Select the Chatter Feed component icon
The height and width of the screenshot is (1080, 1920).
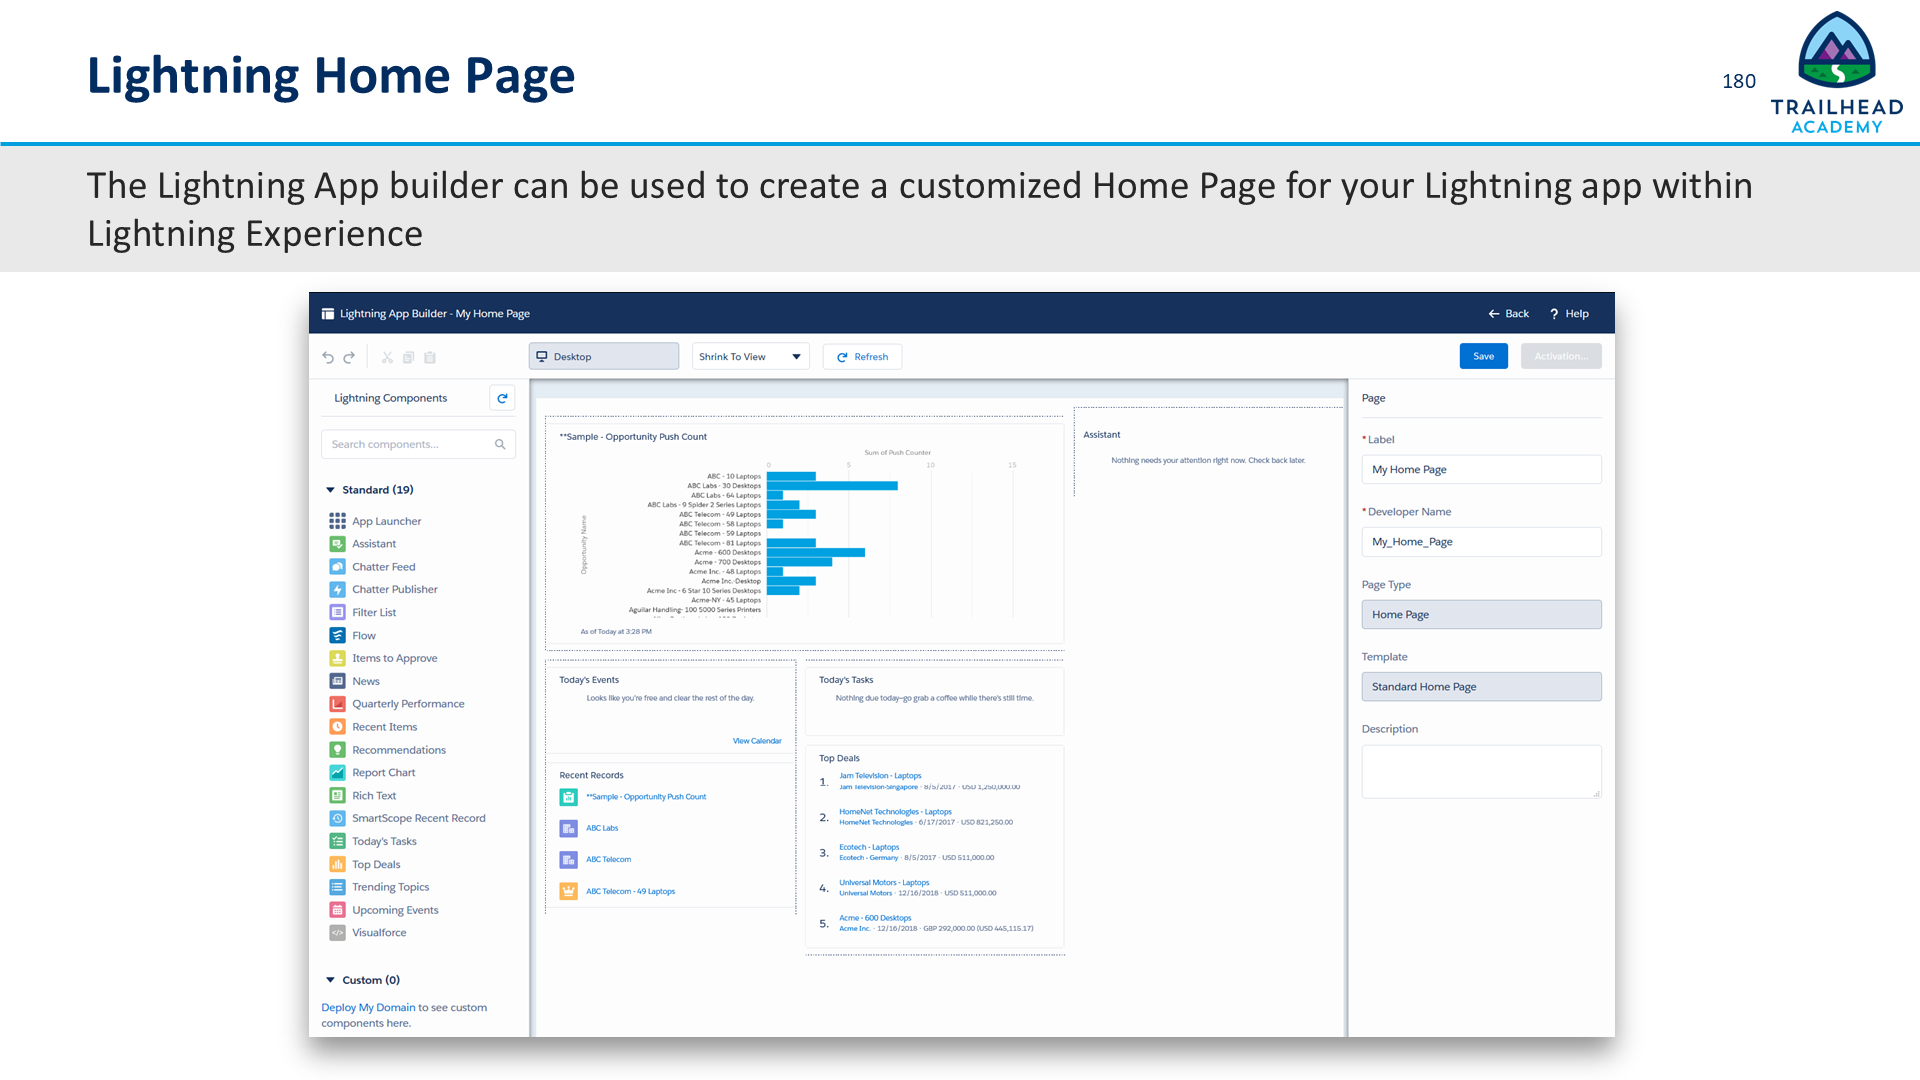point(338,567)
